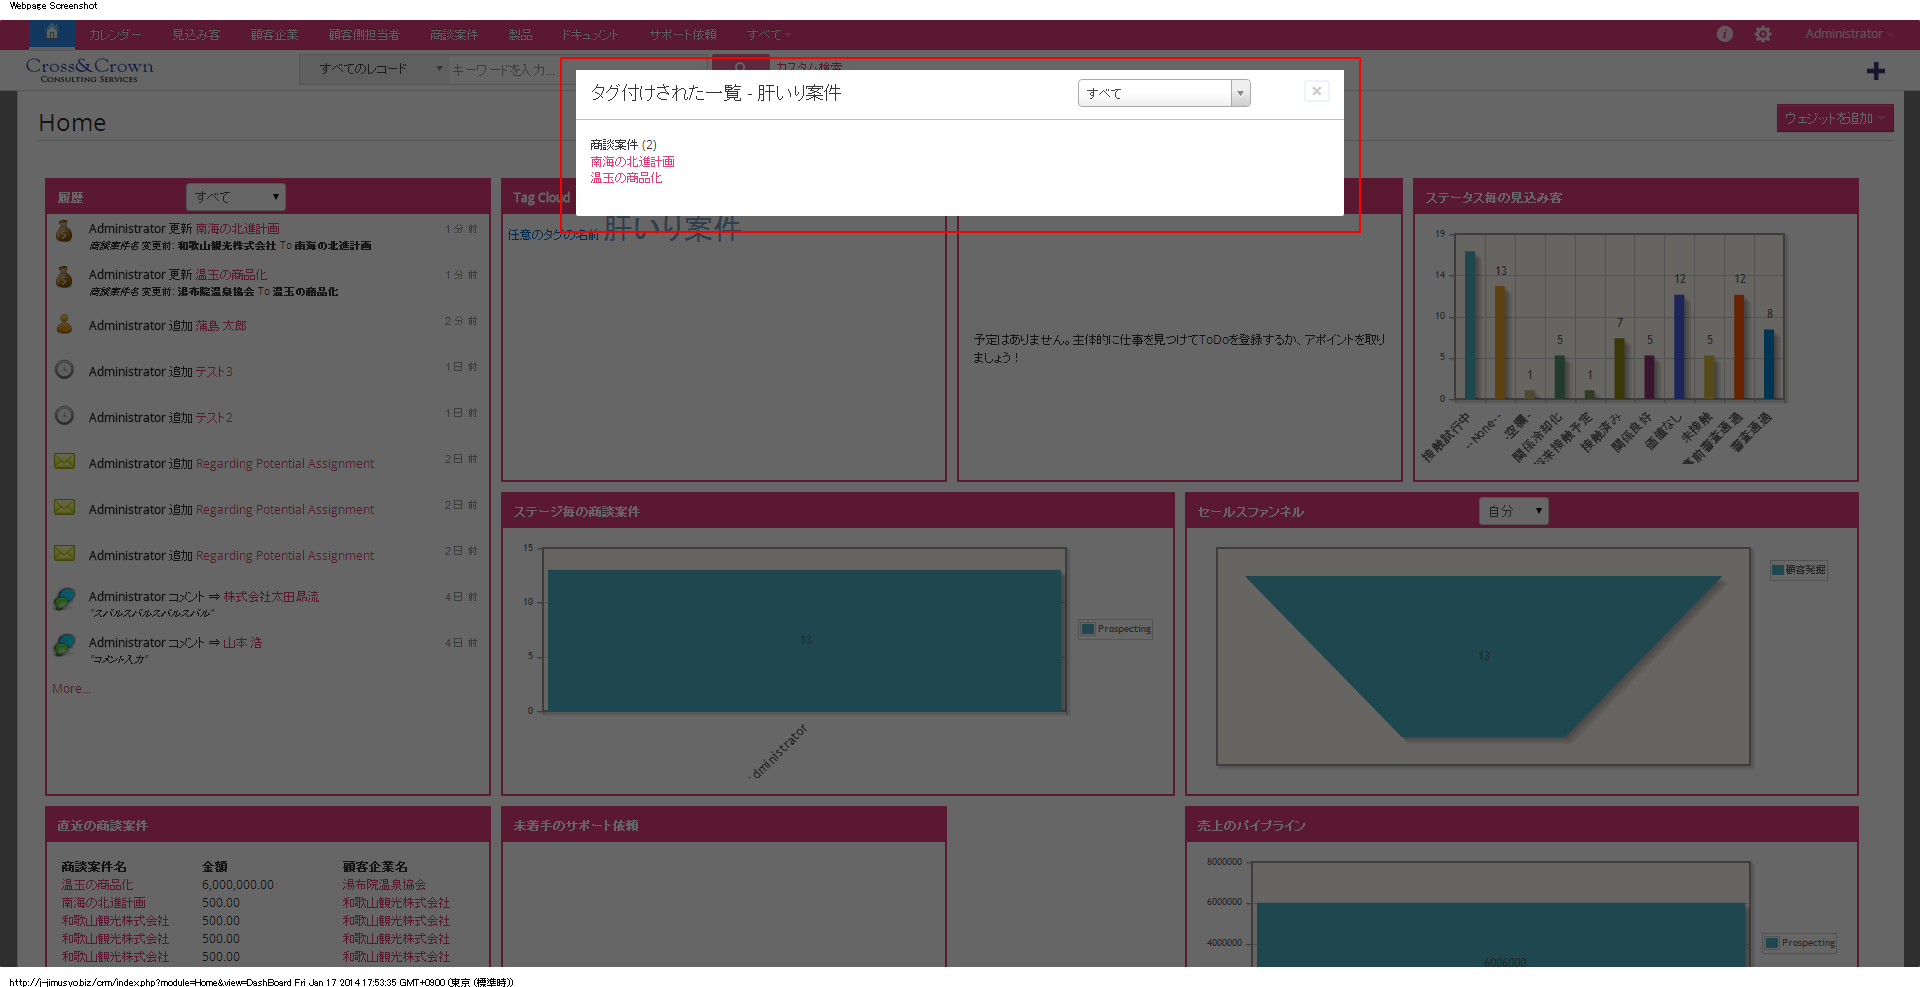Click the comment icon beside 株式会社大田晶流
Image resolution: width=1920 pixels, height=987 pixels.
pyautogui.click(x=64, y=598)
